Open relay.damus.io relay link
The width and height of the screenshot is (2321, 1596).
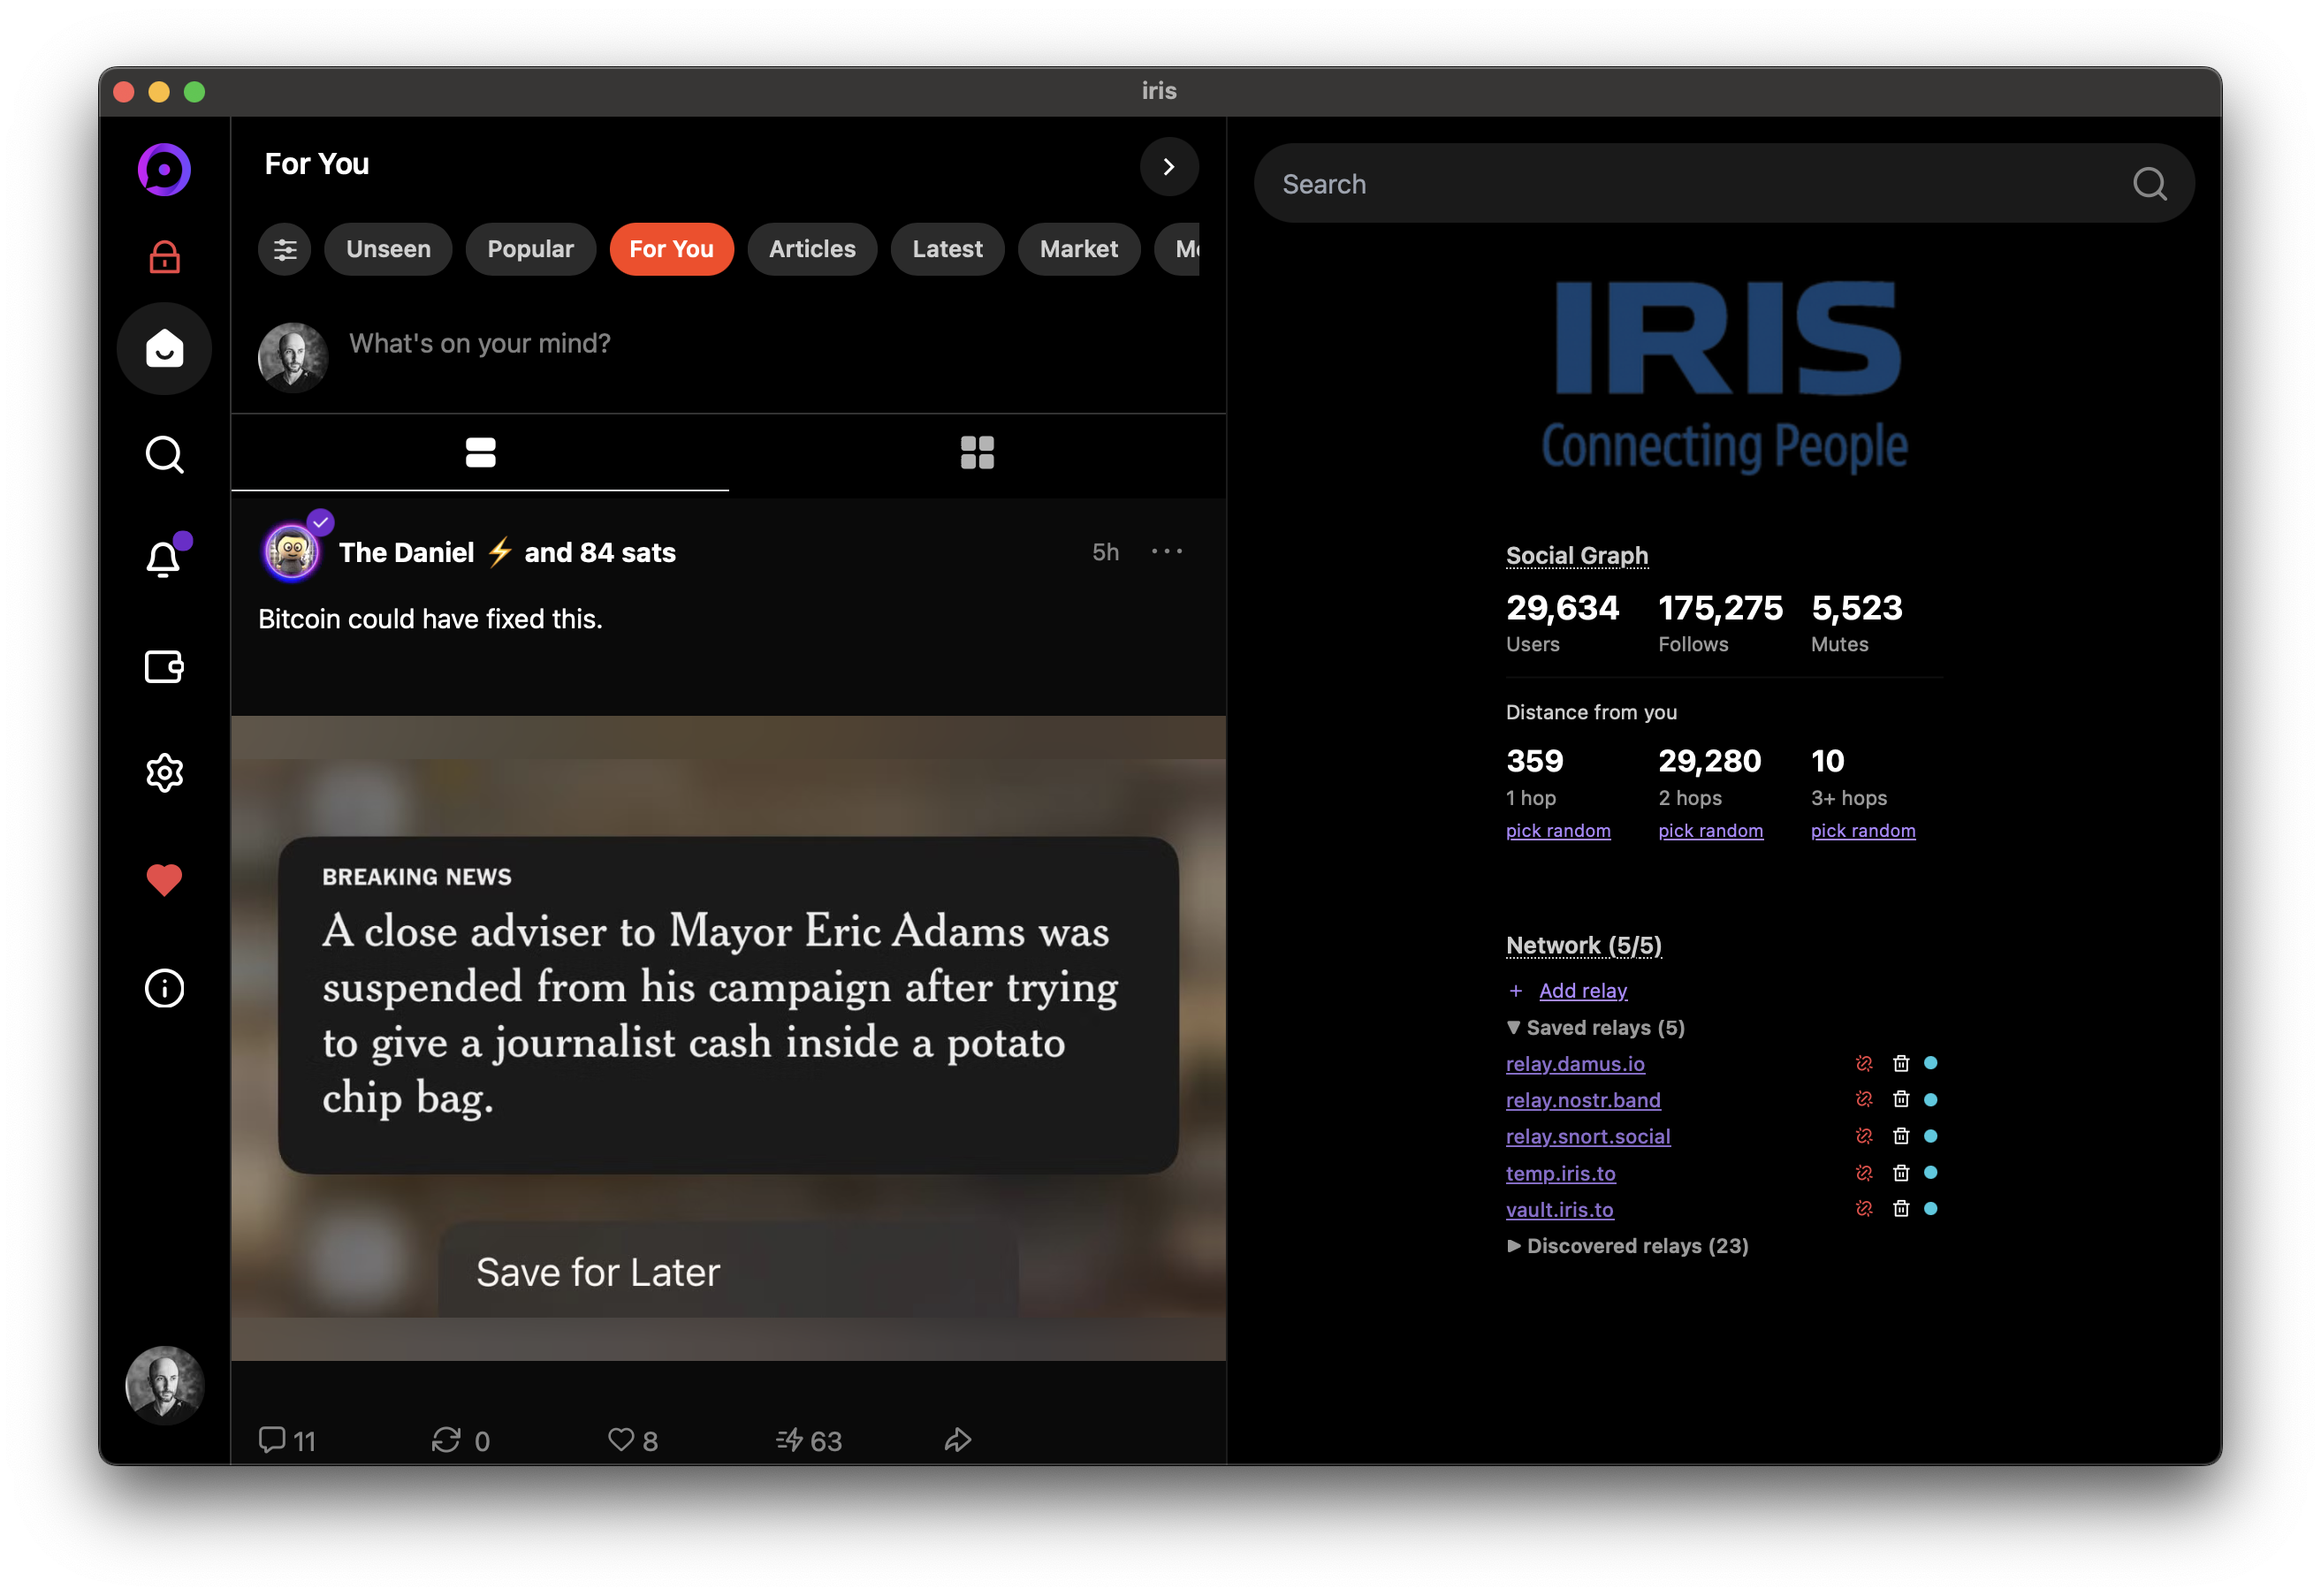(x=1575, y=1063)
